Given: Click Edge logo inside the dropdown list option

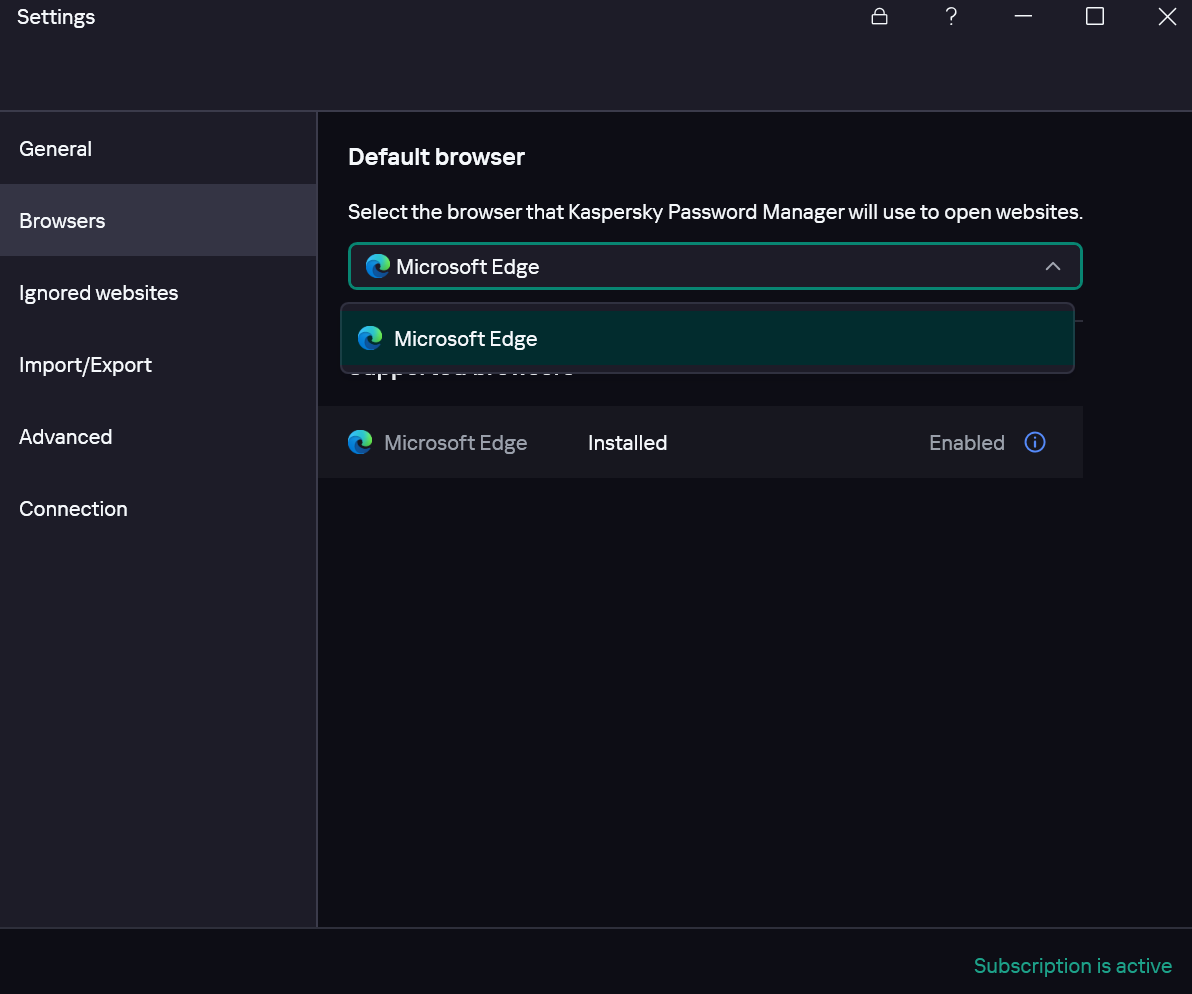Looking at the screenshot, I should click(370, 339).
